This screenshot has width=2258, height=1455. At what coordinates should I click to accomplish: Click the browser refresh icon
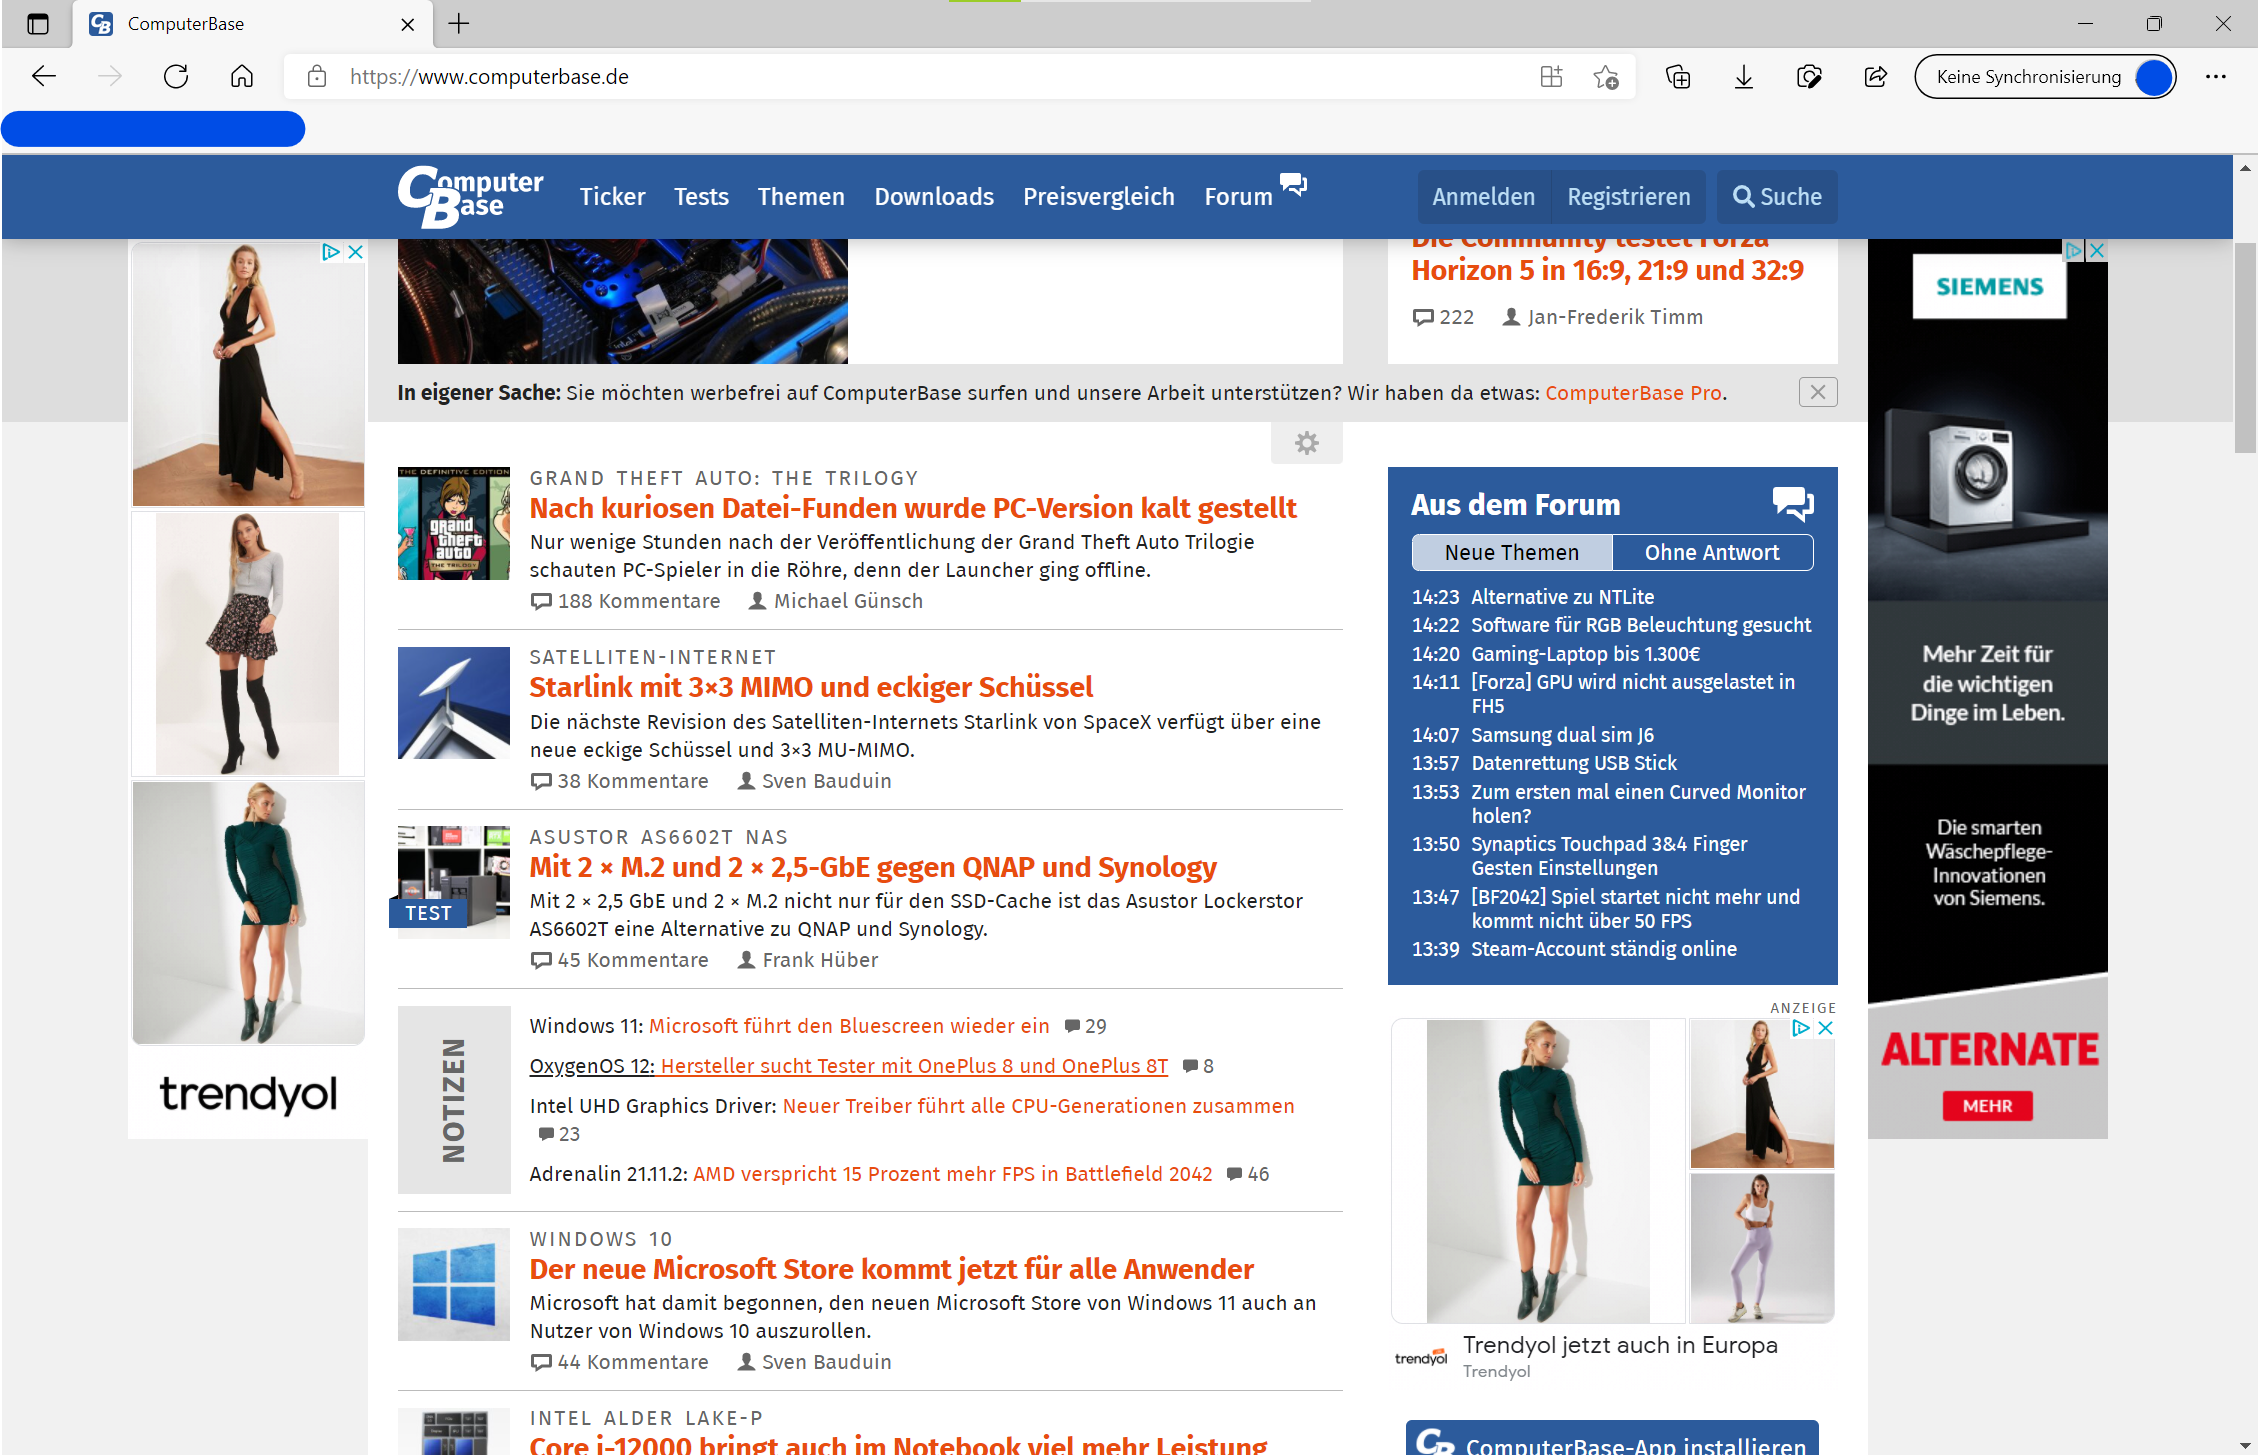point(176,77)
